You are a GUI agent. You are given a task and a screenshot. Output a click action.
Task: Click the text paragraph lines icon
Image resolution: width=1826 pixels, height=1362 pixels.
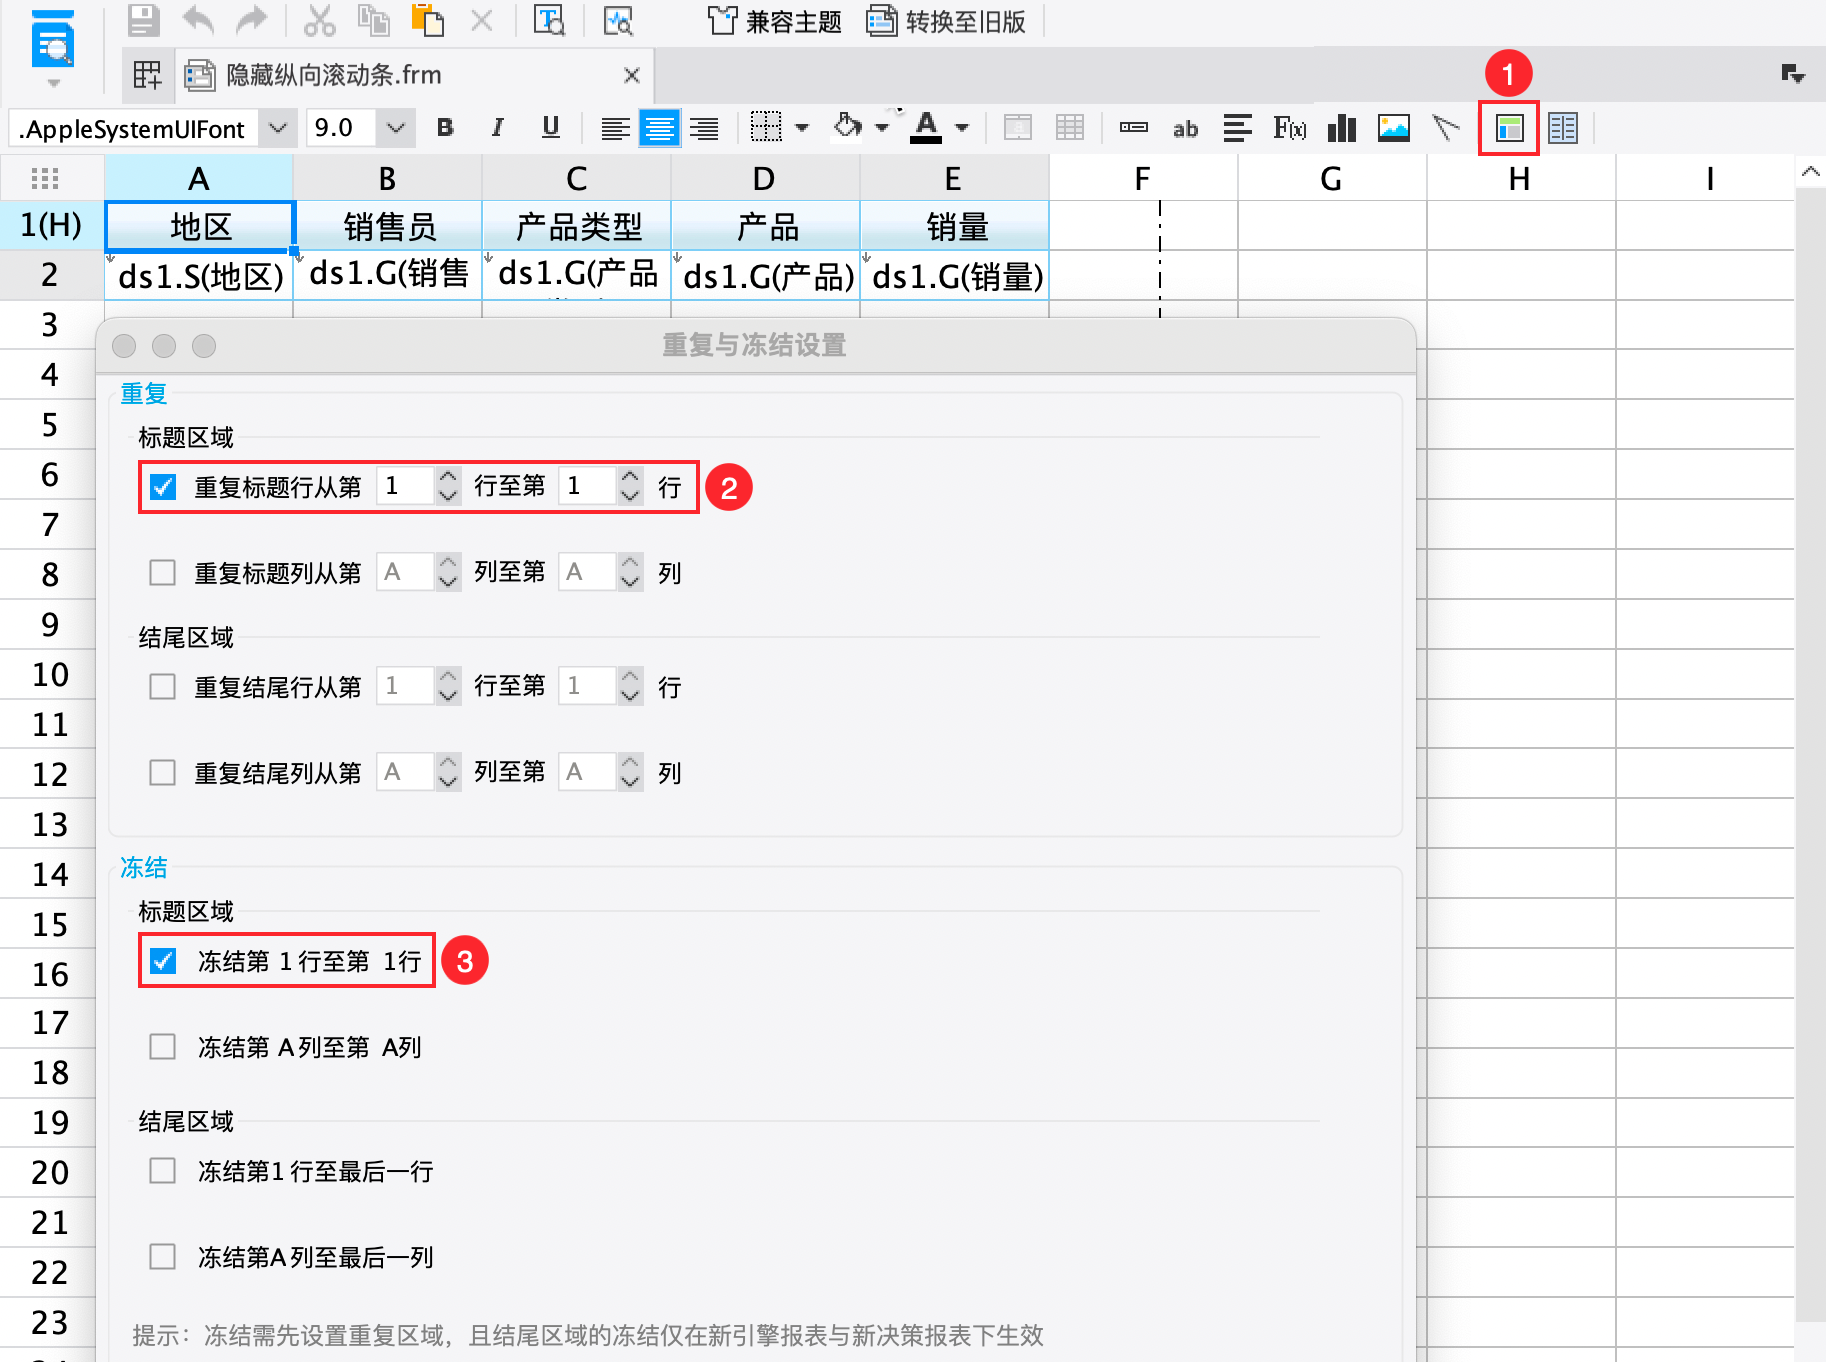(1237, 128)
